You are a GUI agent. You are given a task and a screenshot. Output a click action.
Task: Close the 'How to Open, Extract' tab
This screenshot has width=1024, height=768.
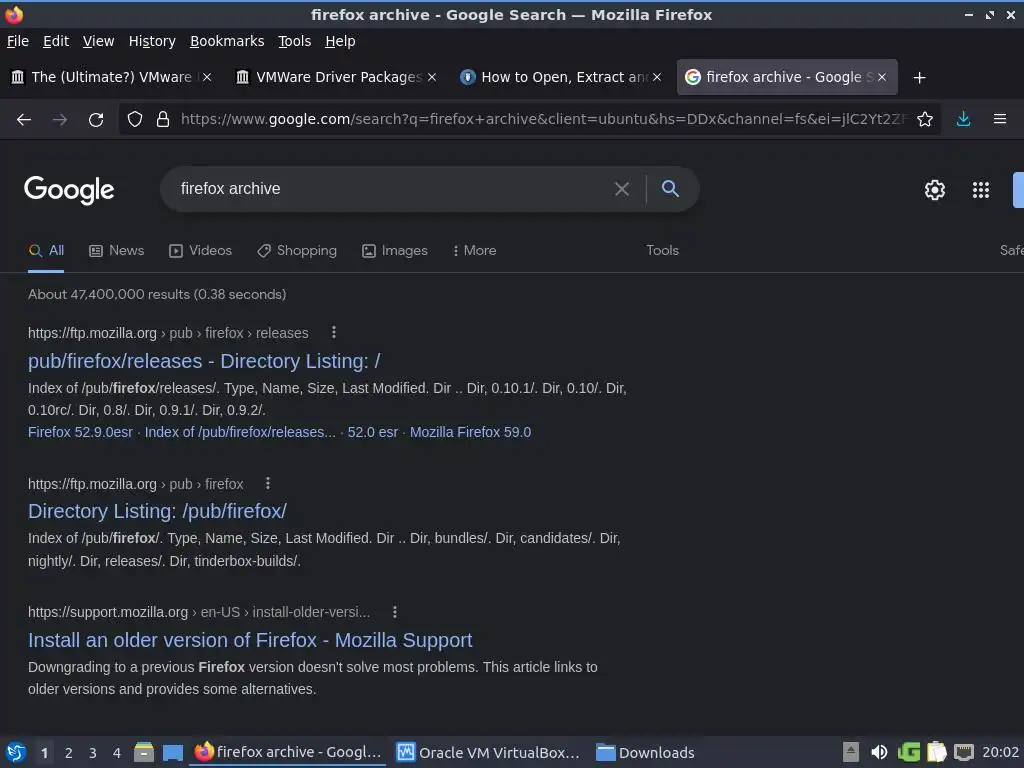(657, 77)
